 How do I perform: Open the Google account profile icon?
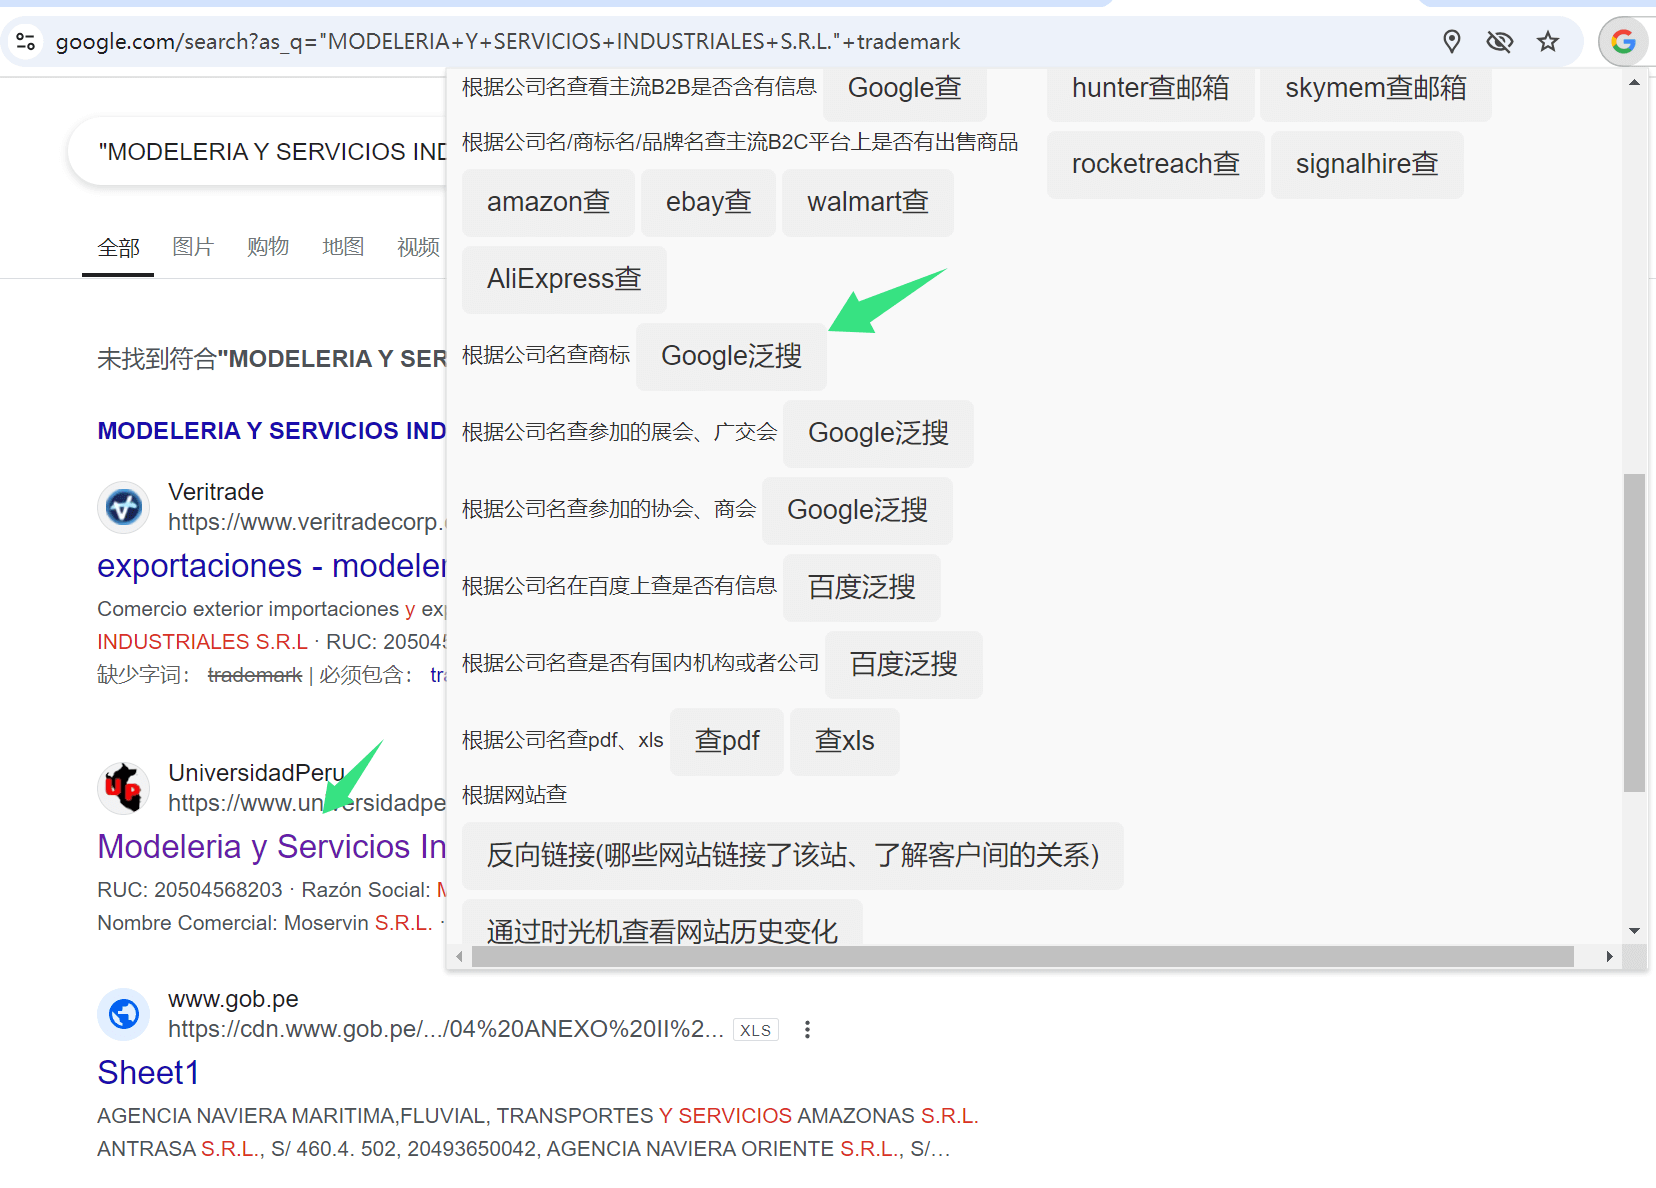[x=1623, y=41]
